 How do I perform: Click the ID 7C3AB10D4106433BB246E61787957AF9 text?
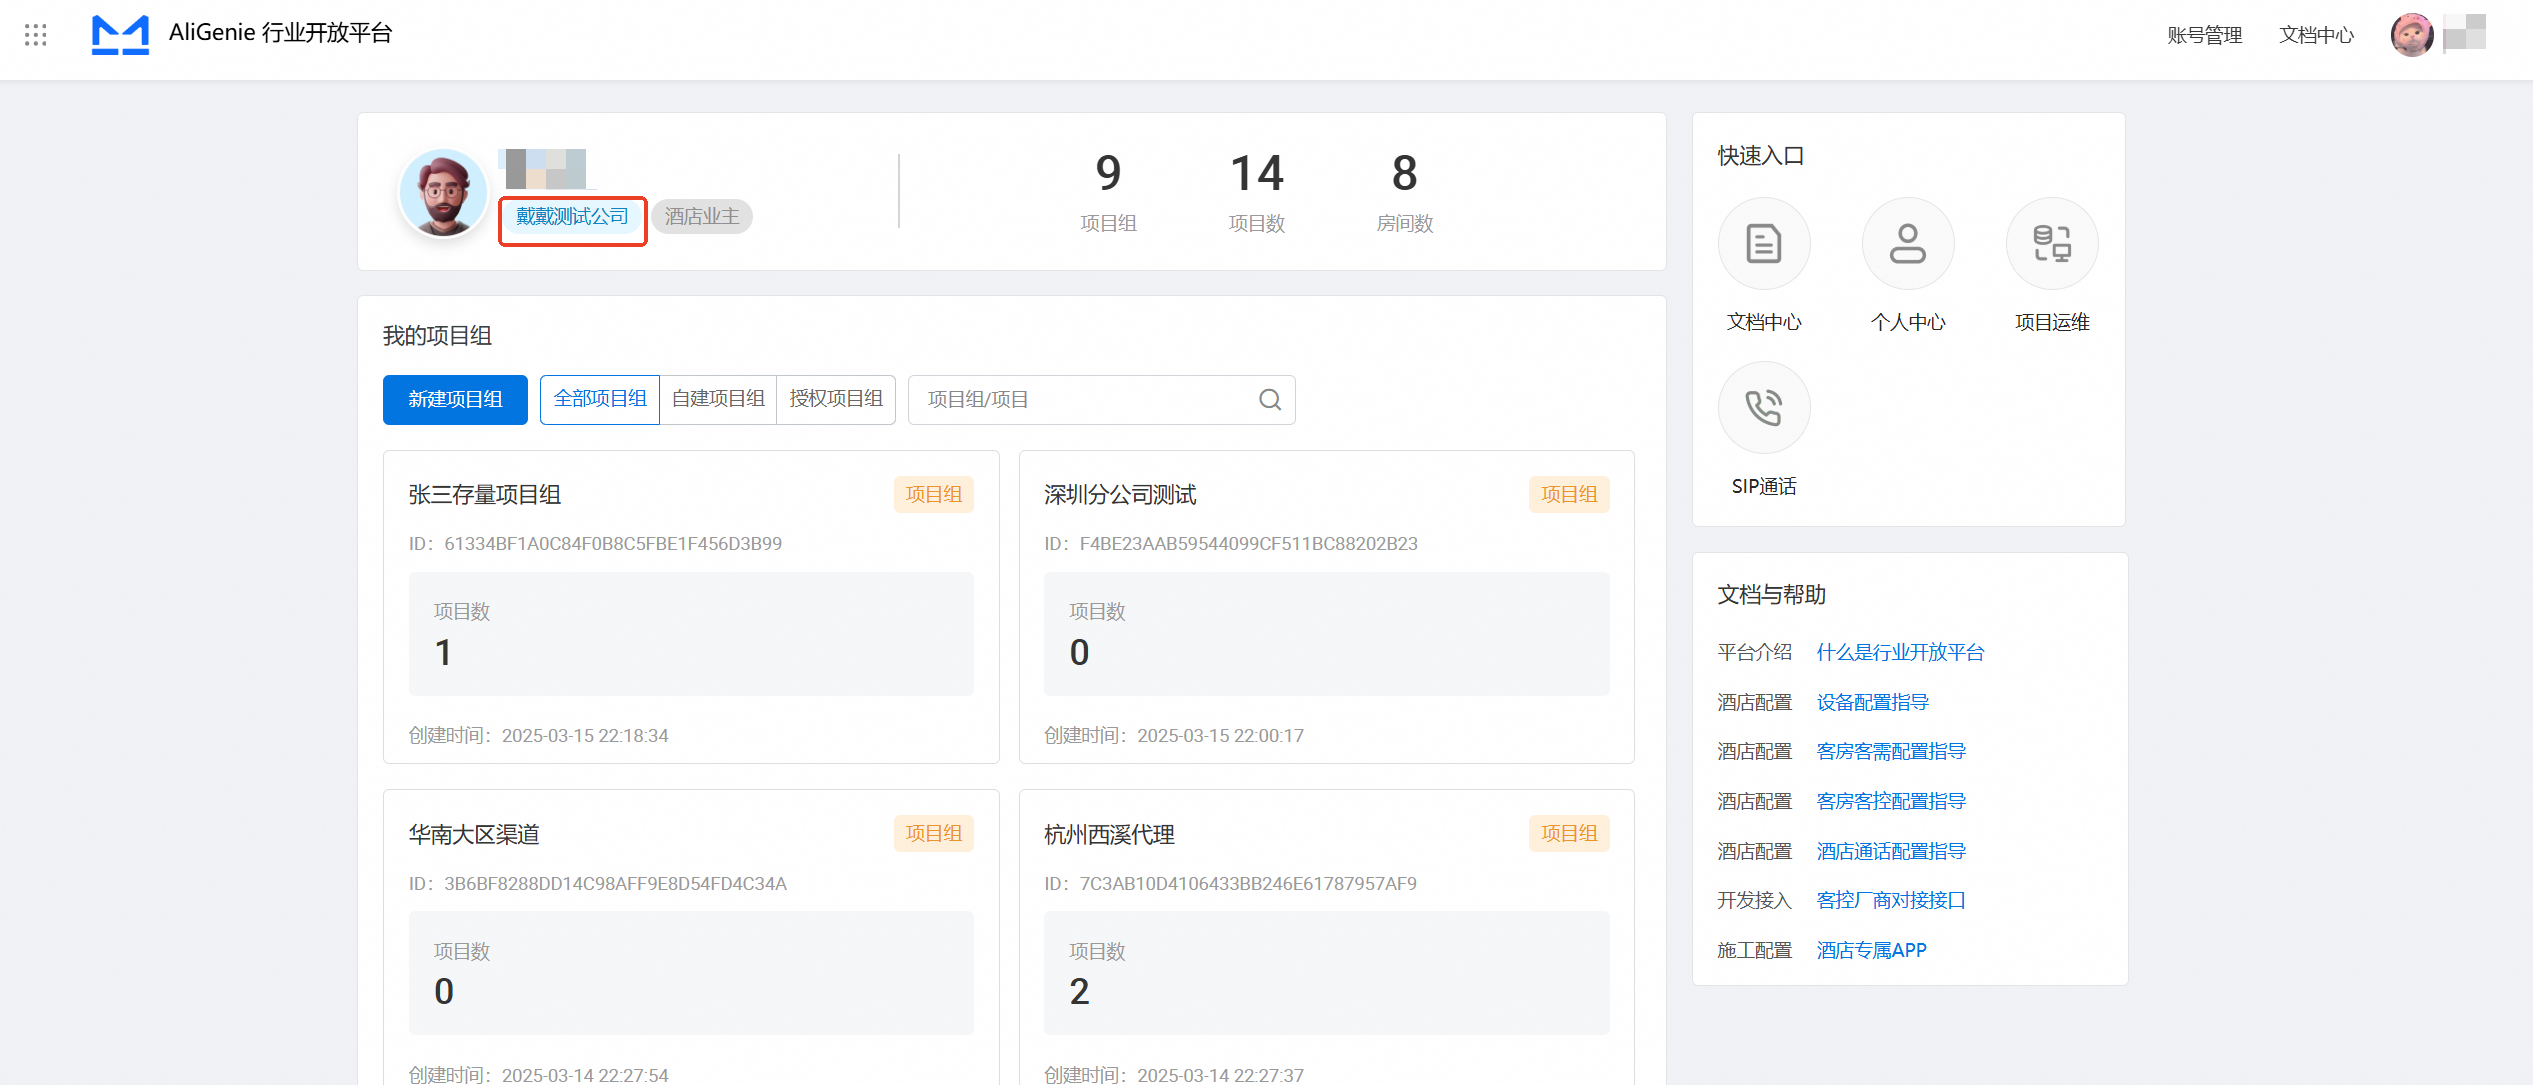(1230, 883)
